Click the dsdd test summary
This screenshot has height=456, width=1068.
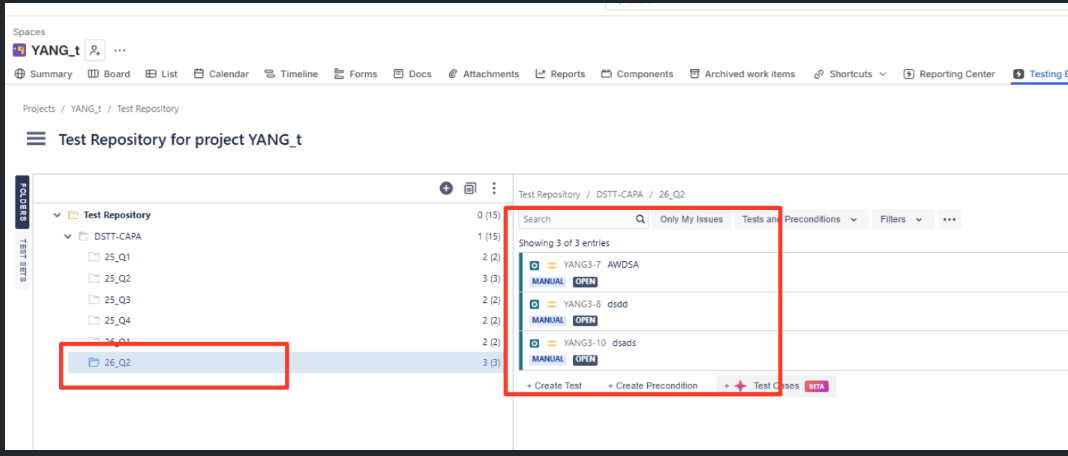pos(618,304)
